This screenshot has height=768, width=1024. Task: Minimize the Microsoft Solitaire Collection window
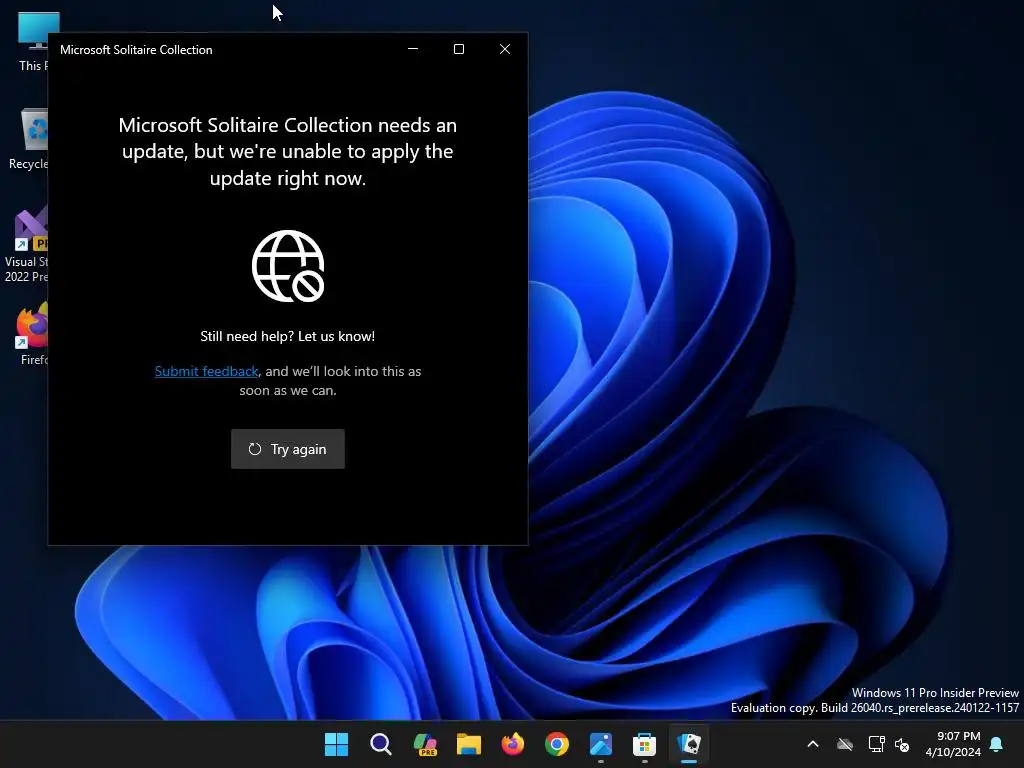(413, 49)
